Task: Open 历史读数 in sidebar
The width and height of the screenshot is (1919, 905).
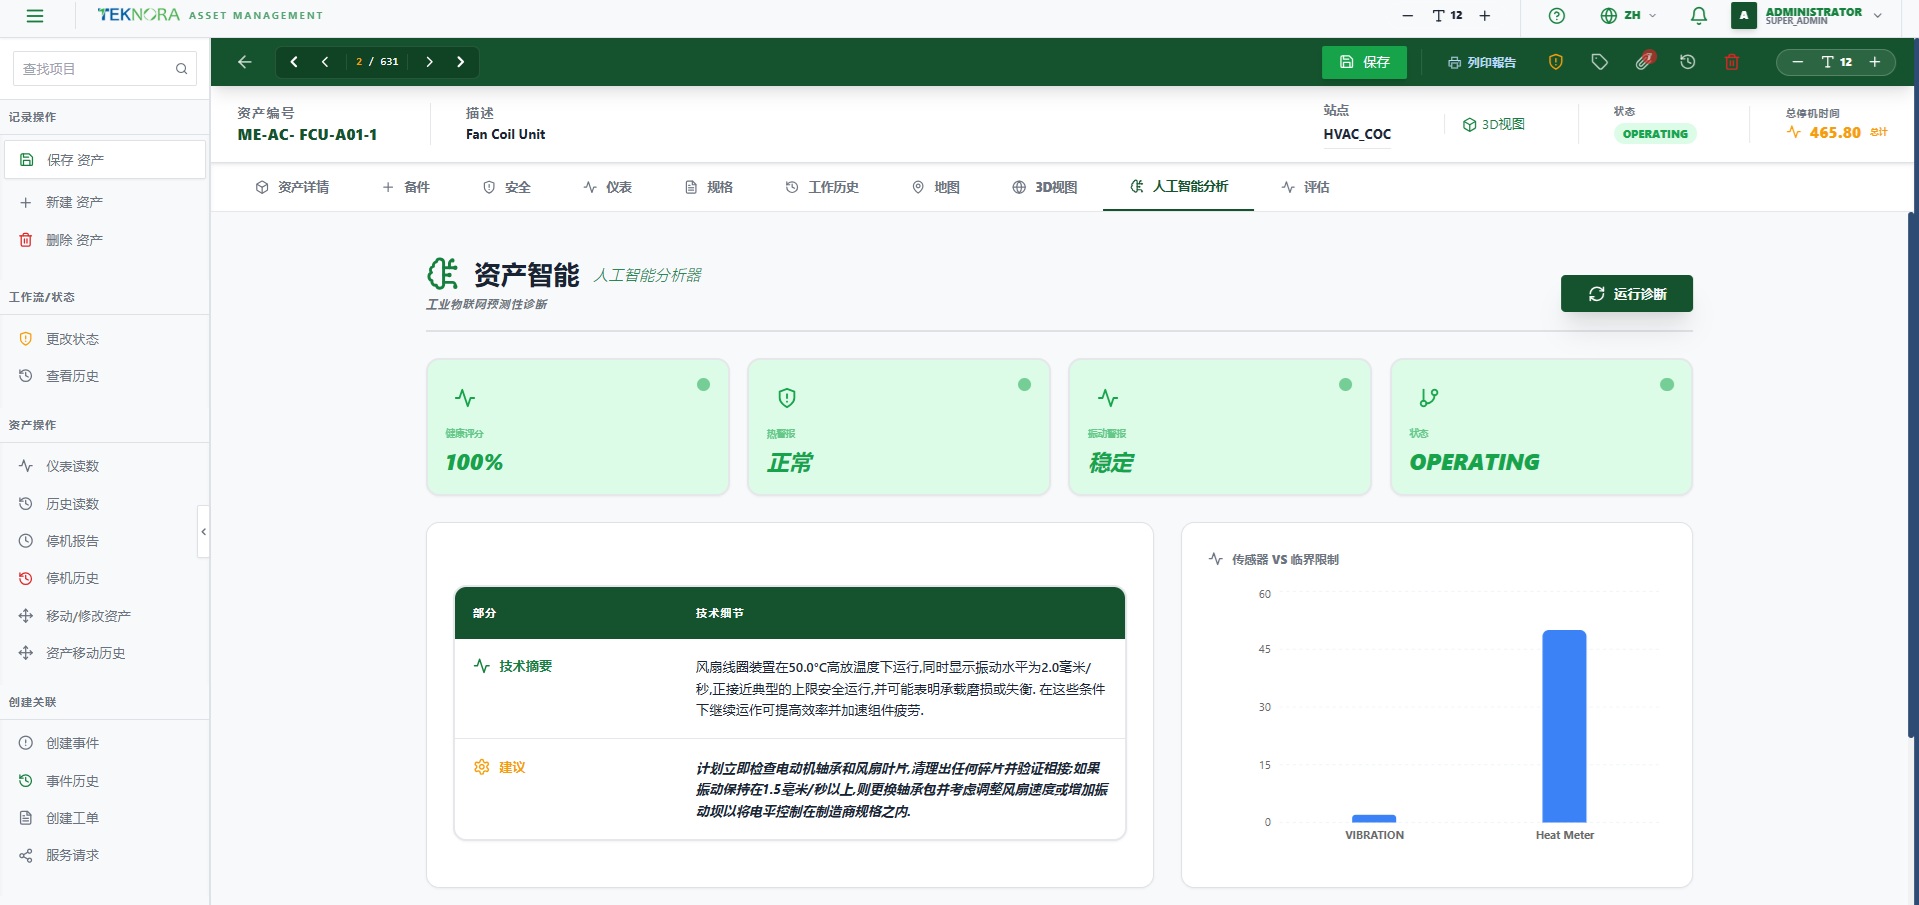Action: tap(104, 504)
